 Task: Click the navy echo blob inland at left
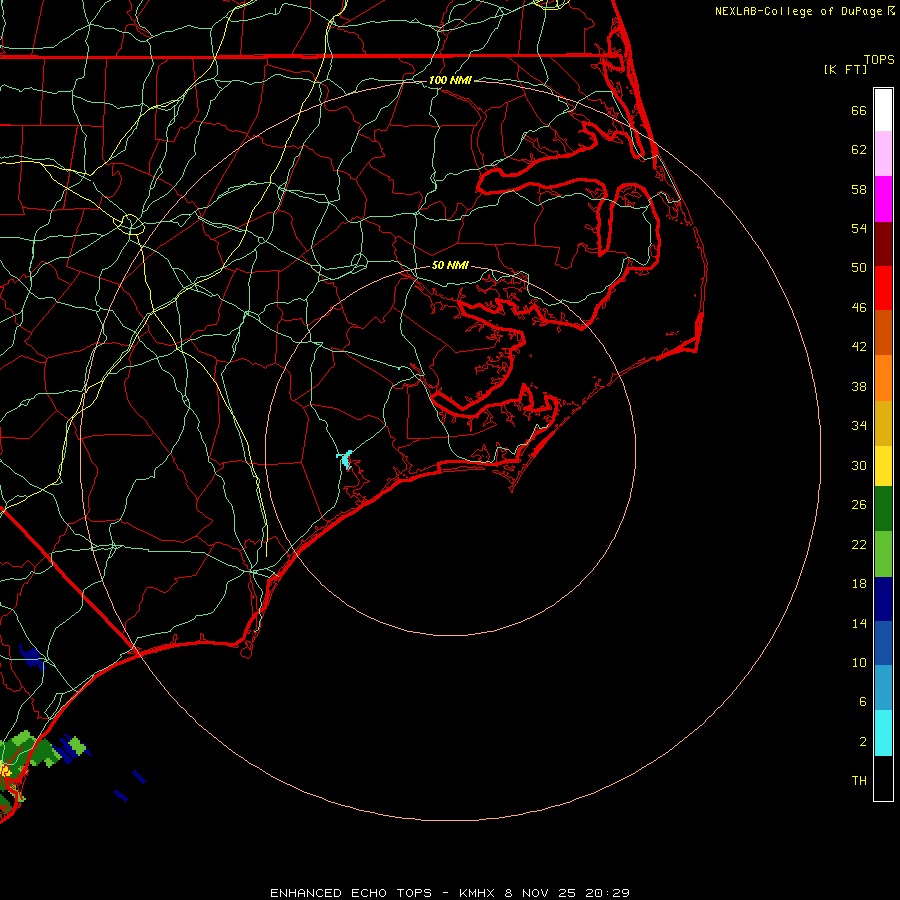click(x=32, y=657)
